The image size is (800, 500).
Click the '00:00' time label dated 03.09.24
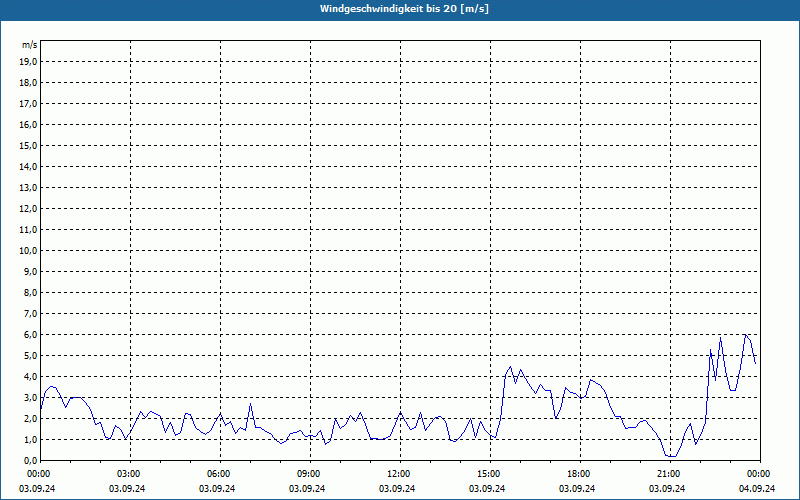38,474
